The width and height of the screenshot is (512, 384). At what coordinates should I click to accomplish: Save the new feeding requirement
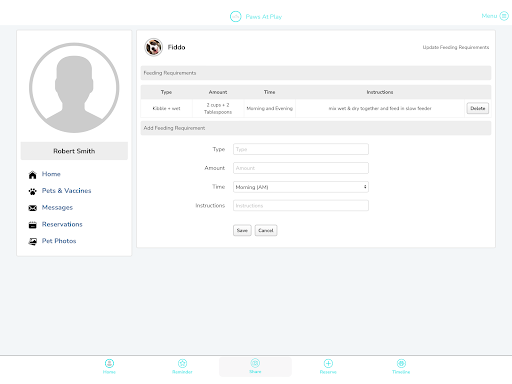click(242, 230)
